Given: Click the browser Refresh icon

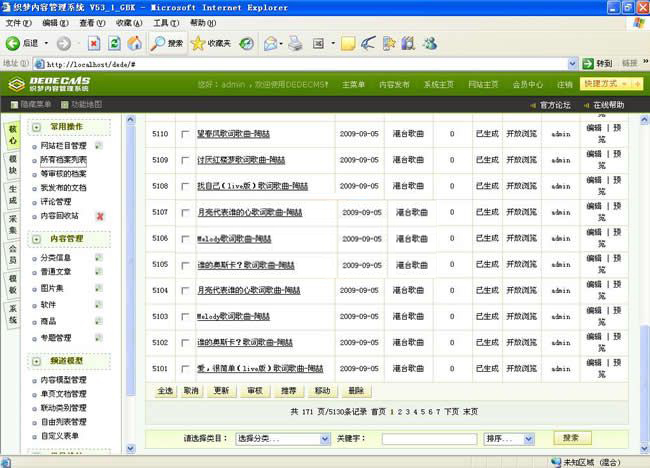Looking at the screenshot, I should click(x=114, y=44).
